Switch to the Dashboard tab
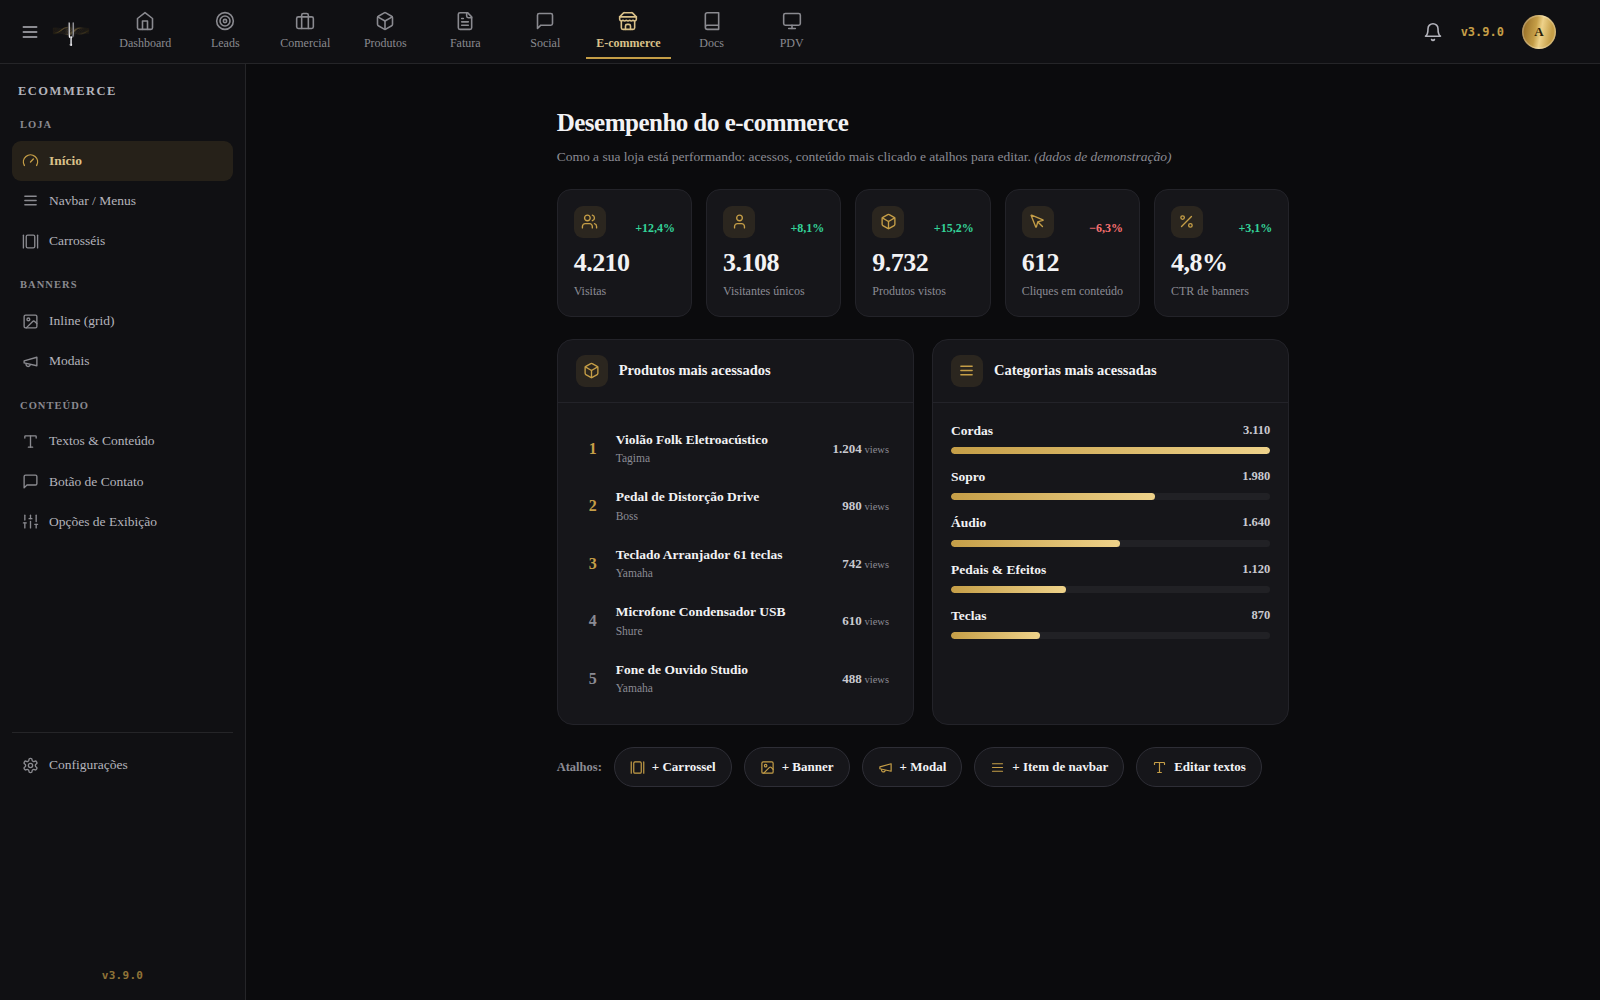Image resolution: width=1600 pixels, height=1000 pixels. [145, 31]
